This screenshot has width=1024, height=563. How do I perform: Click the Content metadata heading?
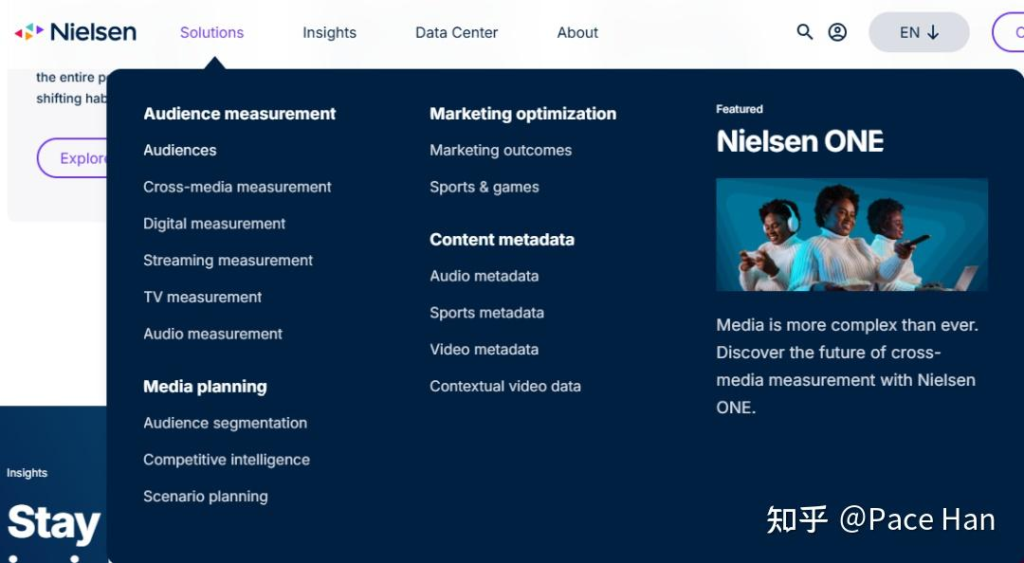click(502, 240)
